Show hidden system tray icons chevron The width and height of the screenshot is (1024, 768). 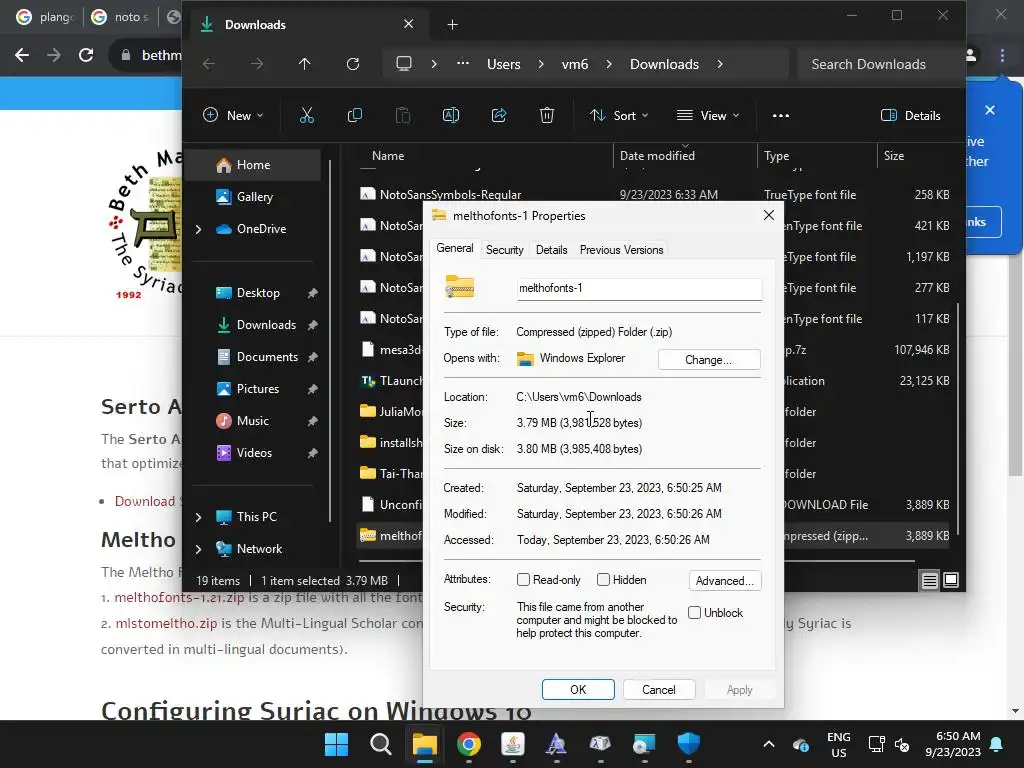(769, 744)
